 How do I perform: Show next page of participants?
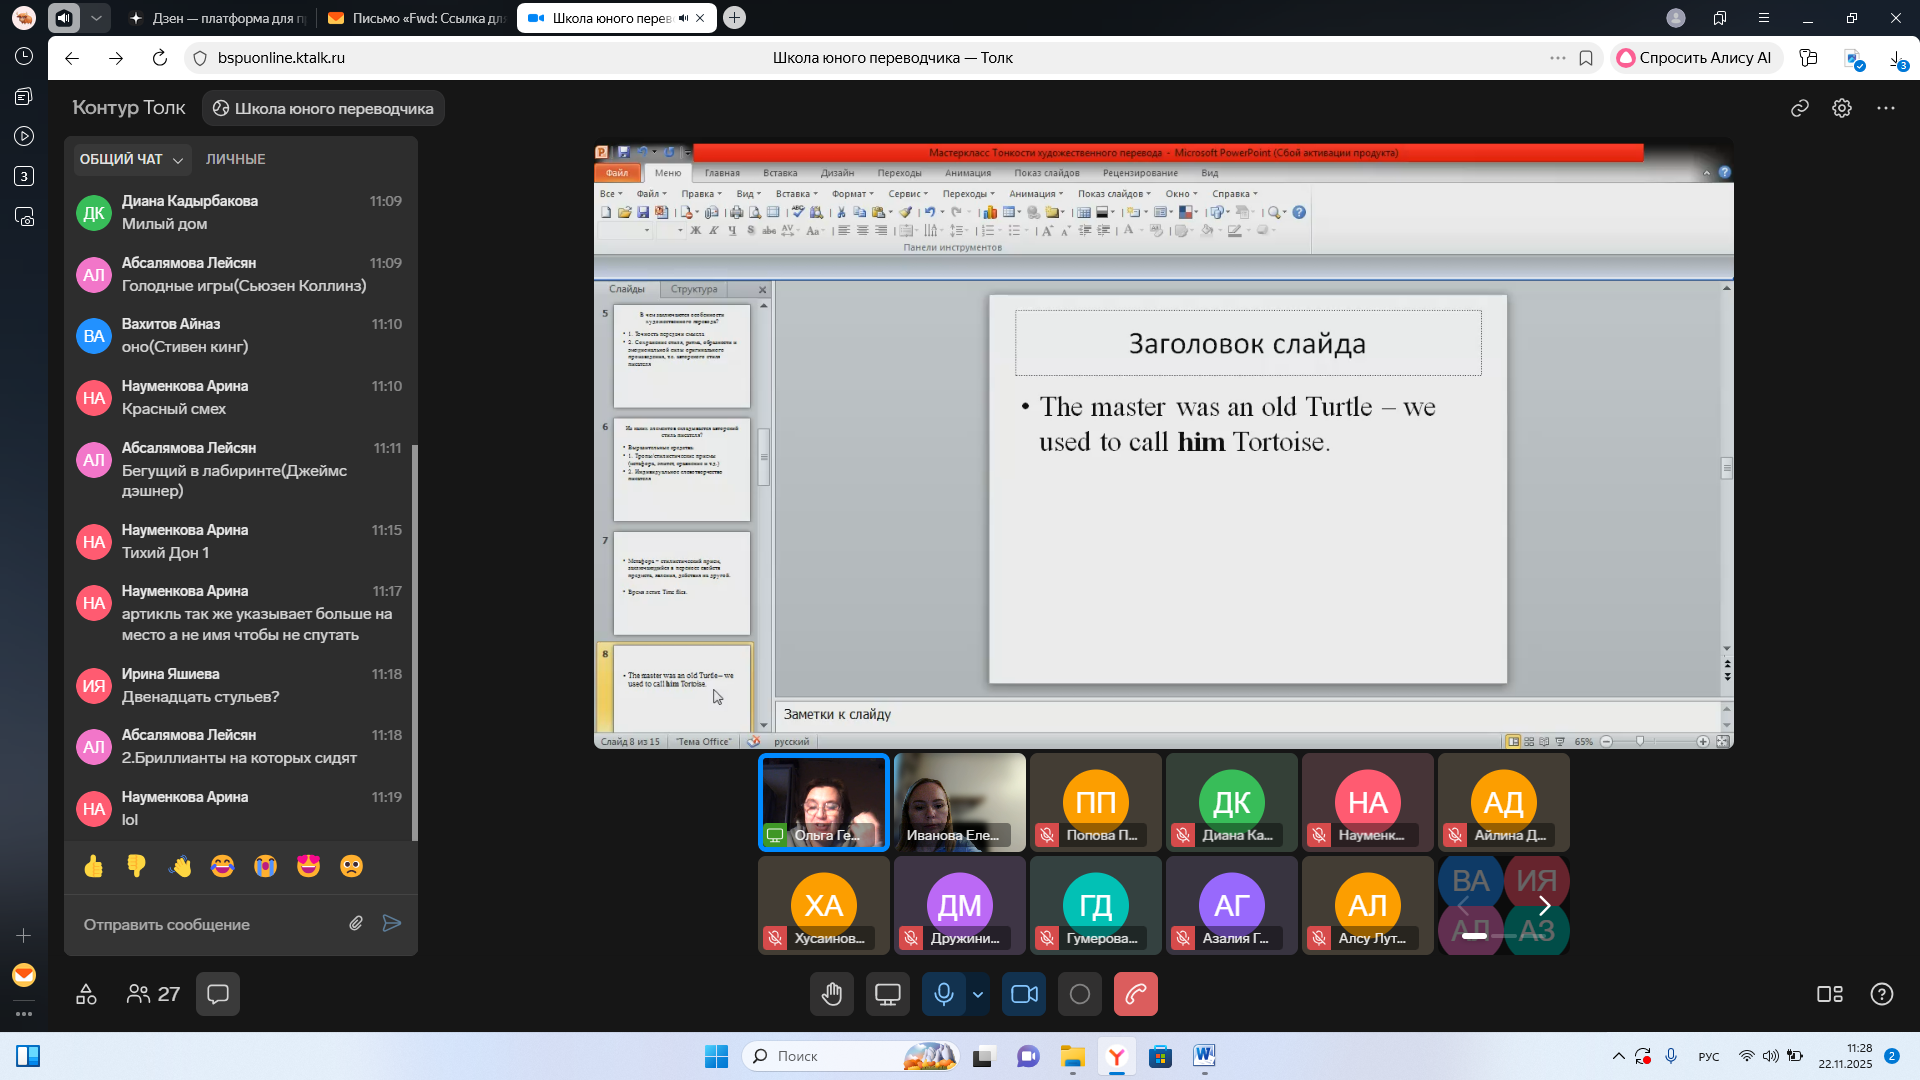coord(1544,906)
